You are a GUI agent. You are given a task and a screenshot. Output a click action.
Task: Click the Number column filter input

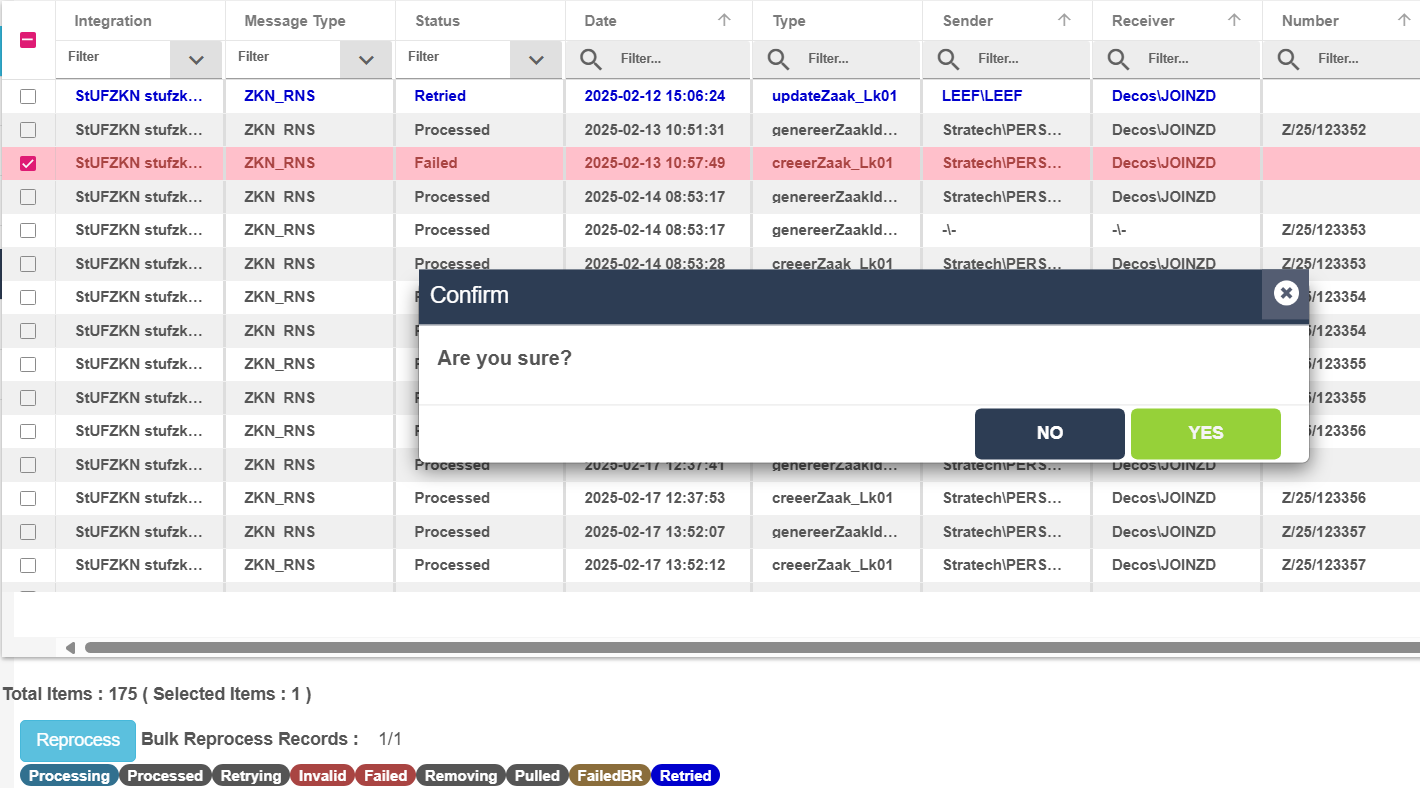coord(1360,59)
